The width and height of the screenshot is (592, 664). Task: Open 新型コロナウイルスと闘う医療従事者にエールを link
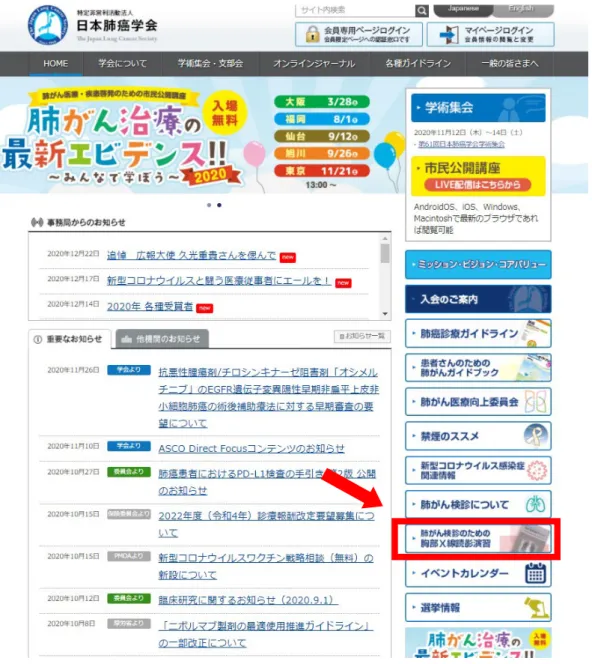(219, 280)
